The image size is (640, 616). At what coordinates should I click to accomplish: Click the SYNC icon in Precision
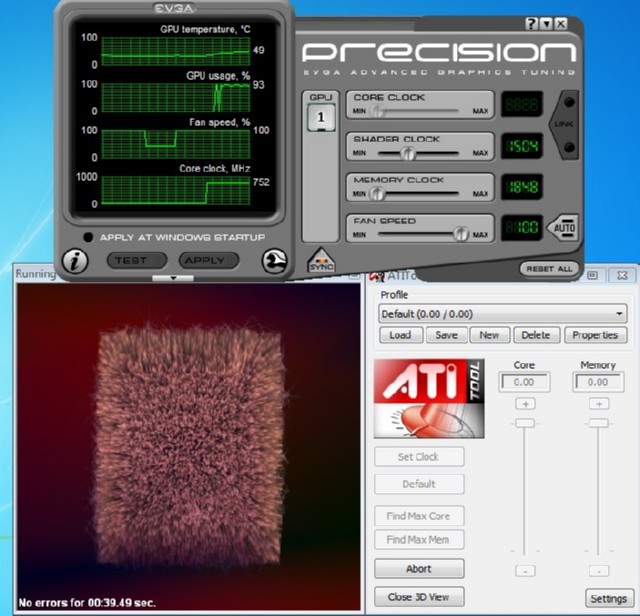(x=321, y=260)
